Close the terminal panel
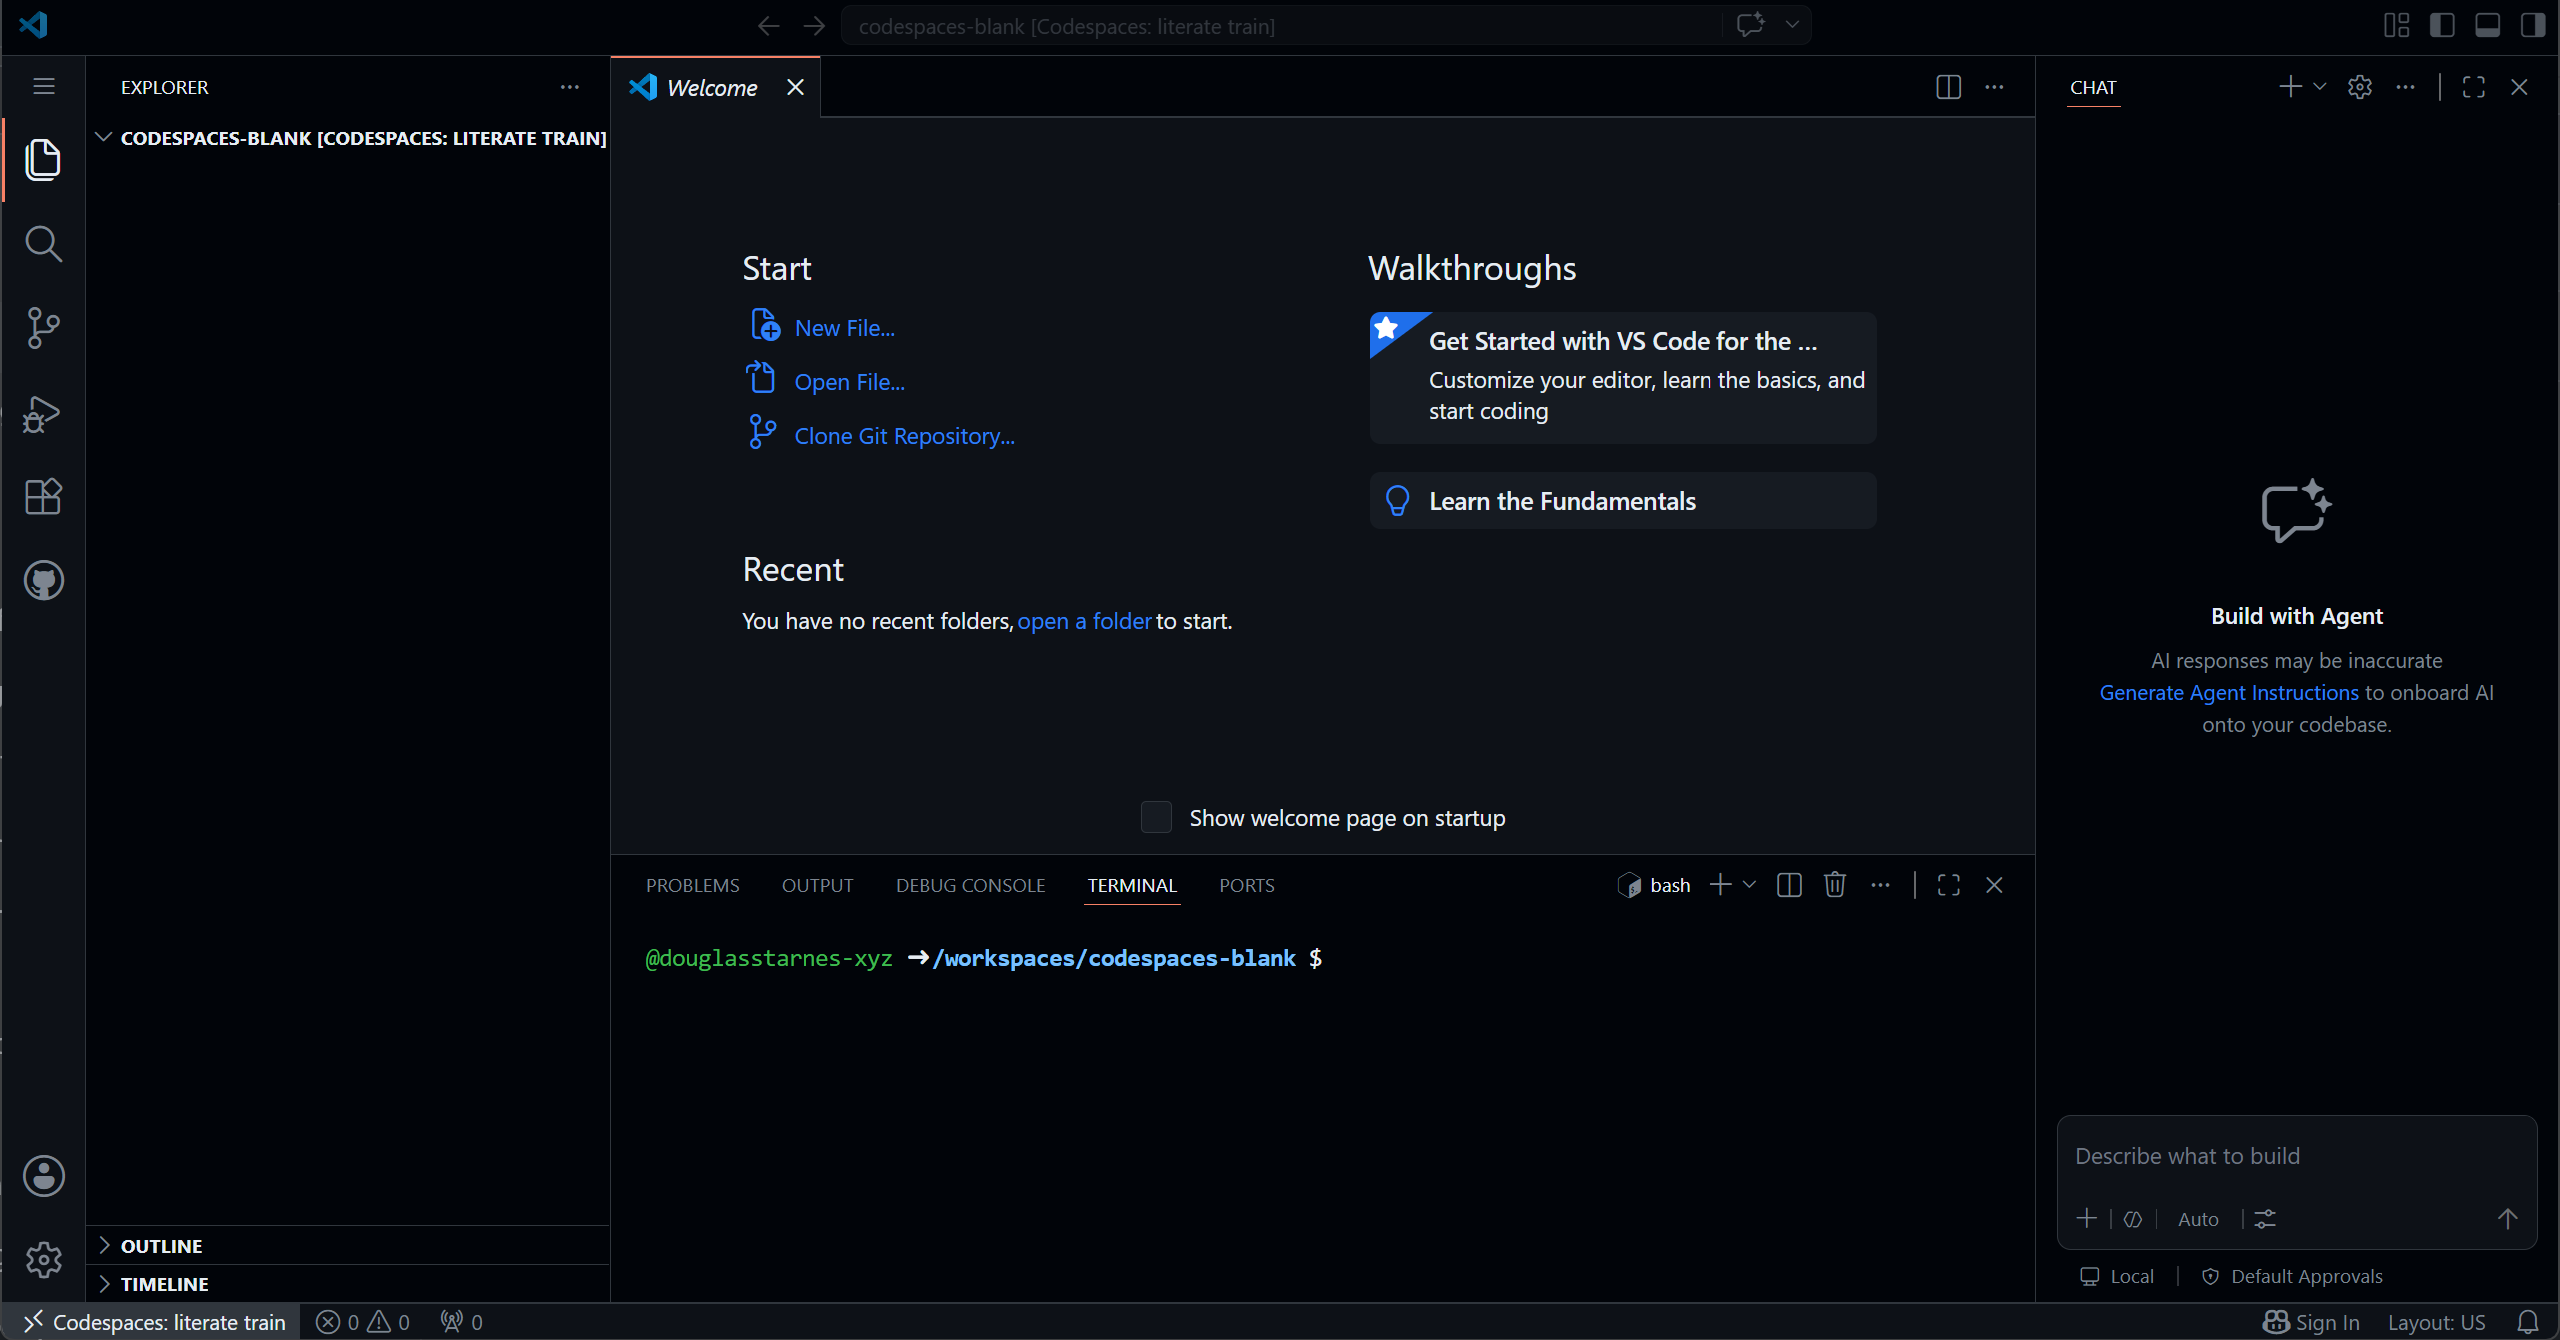The width and height of the screenshot is (2560, 1340). pos(1994,885)
